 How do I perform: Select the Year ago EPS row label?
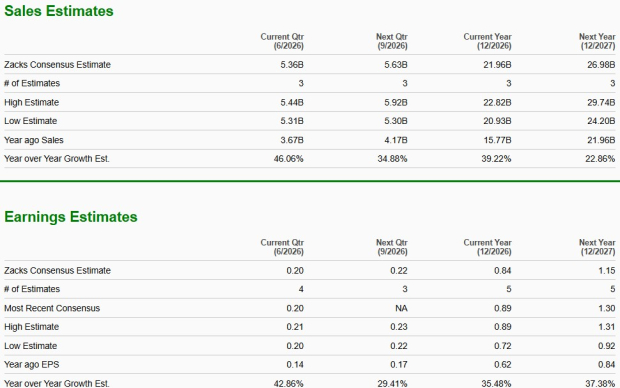(32, 365)
